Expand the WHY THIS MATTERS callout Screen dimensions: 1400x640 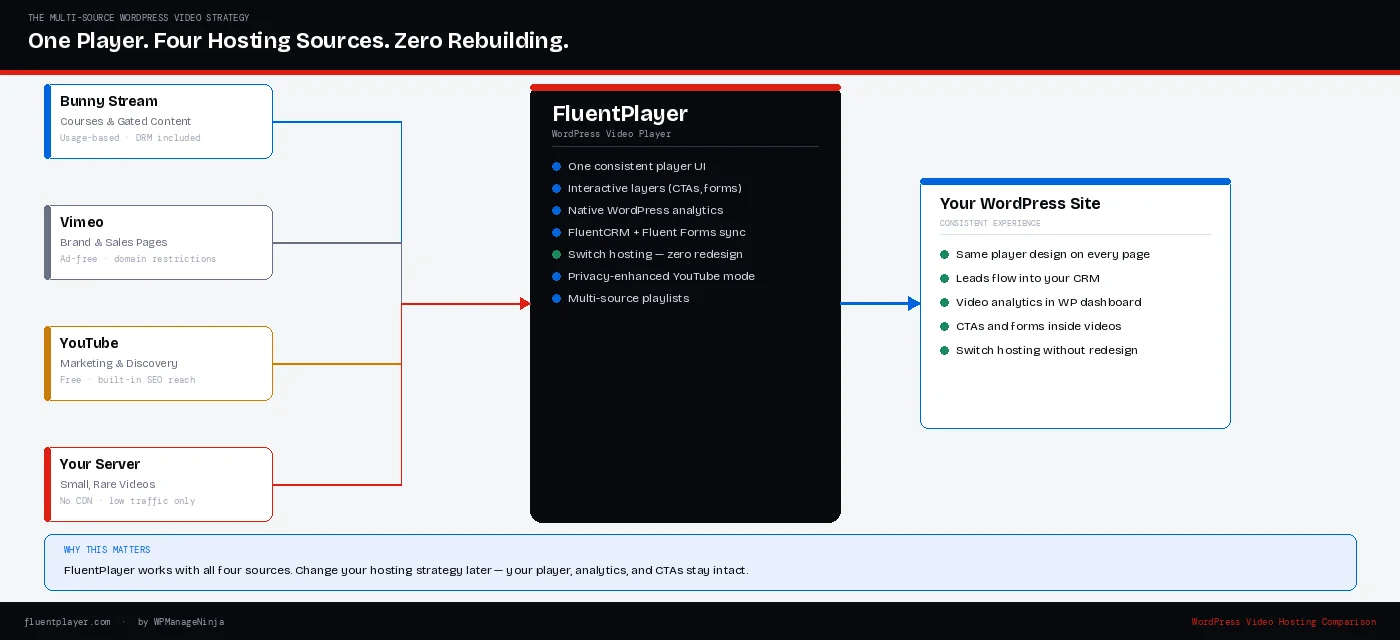tap(700, 562)
